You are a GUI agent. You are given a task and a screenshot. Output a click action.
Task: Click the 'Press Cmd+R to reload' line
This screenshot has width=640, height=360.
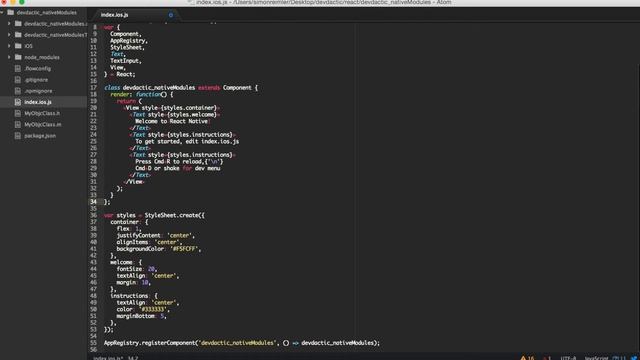[179, 162]
